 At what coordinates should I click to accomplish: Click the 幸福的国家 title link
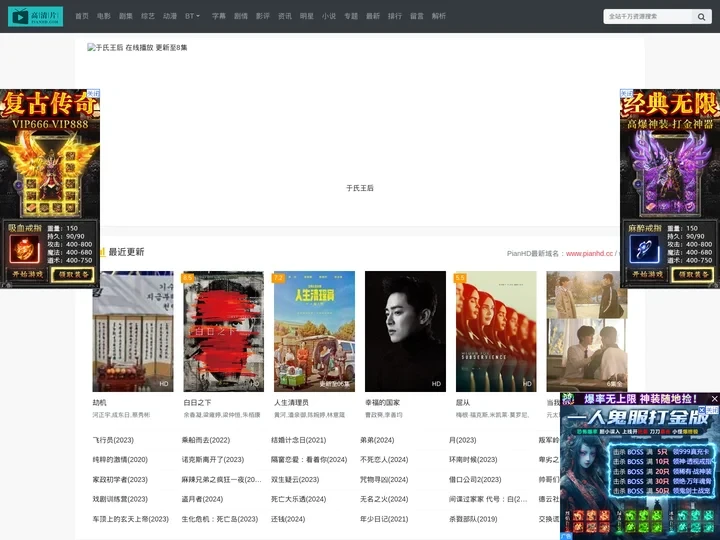click(382, 403)
